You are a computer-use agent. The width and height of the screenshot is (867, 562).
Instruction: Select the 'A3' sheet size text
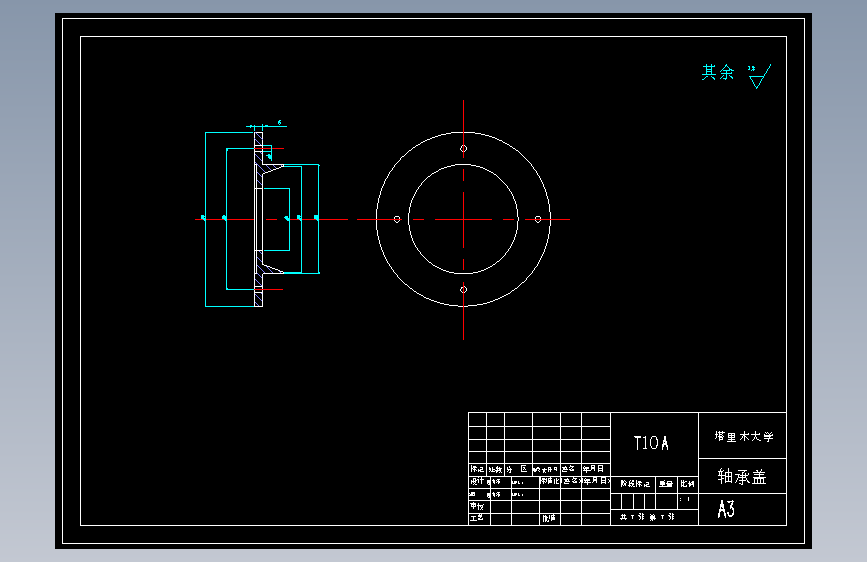coord(726,509)
